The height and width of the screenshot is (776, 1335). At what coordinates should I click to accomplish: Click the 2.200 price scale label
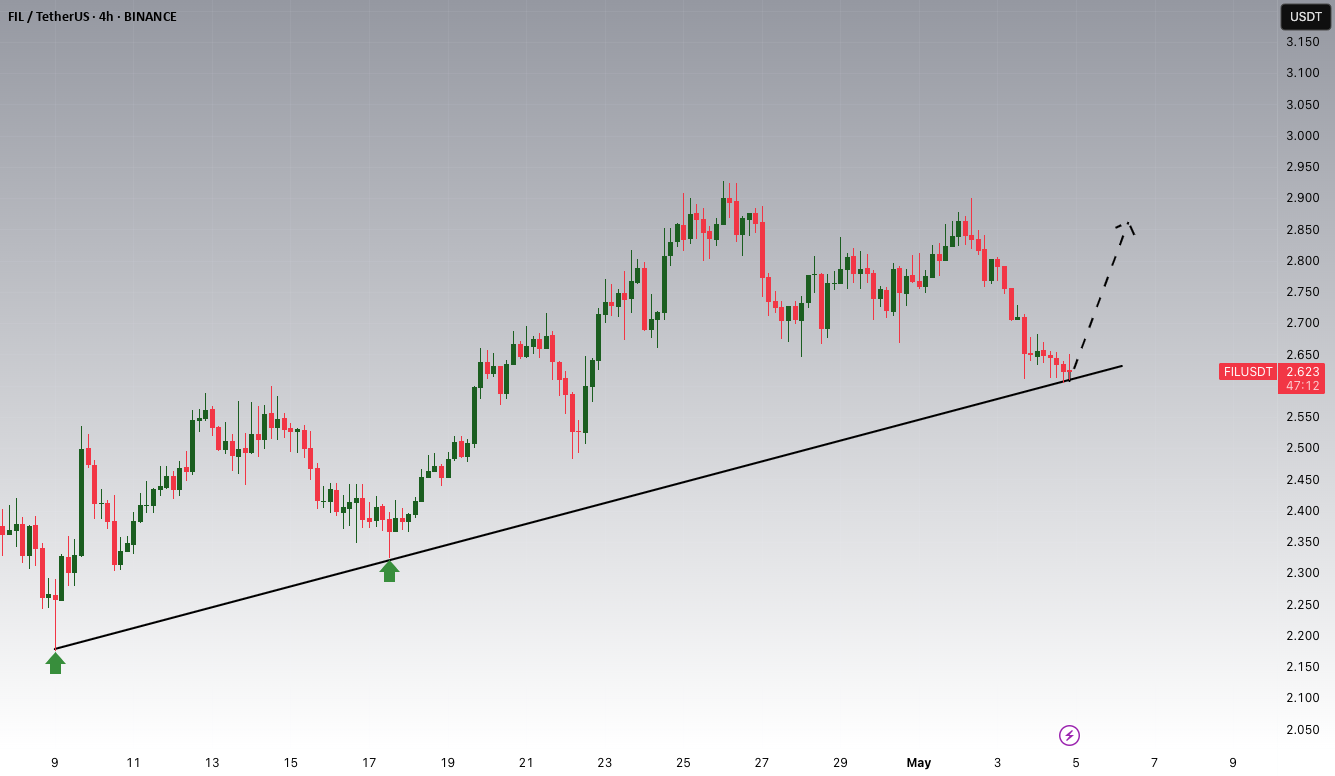(1301, 636)
